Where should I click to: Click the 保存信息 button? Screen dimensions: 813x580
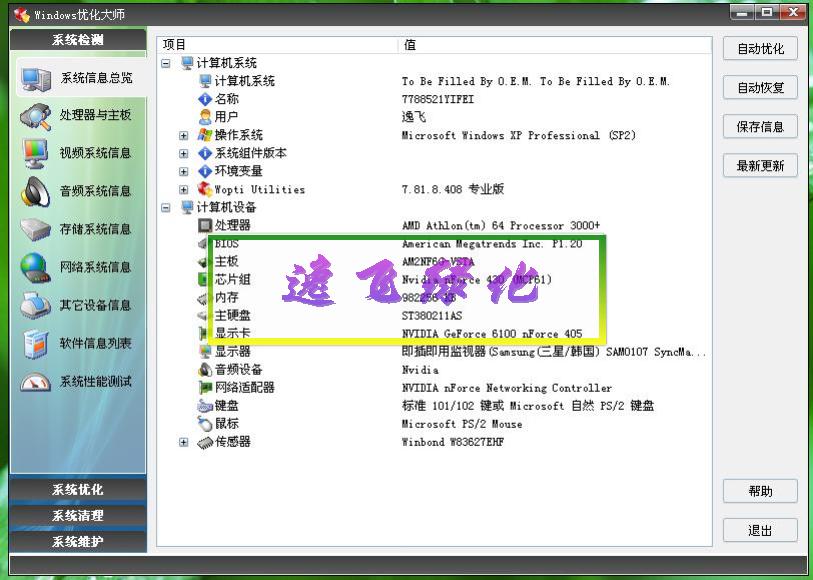760,127
